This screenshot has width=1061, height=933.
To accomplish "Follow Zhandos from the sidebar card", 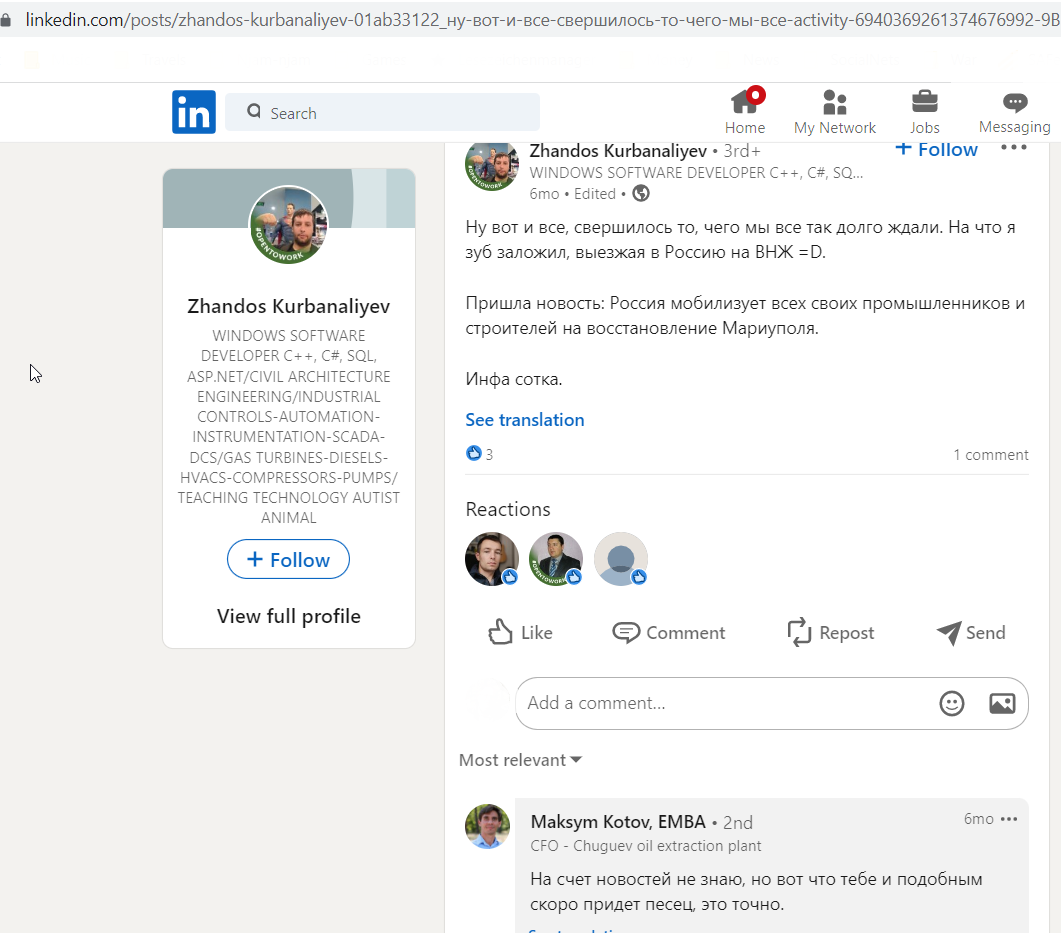I will [288, 560].
